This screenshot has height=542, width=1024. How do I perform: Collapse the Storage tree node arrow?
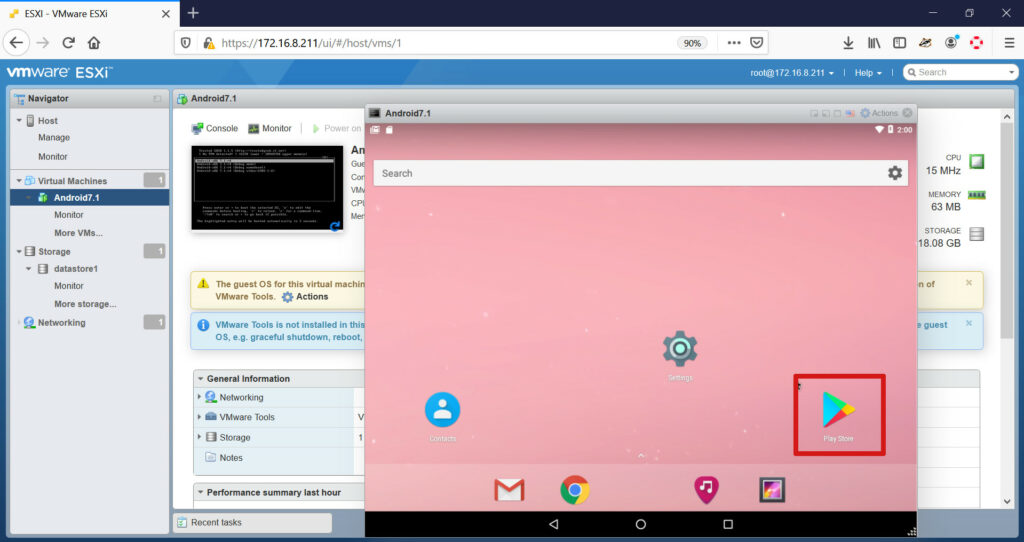click(x=19, y=251)
